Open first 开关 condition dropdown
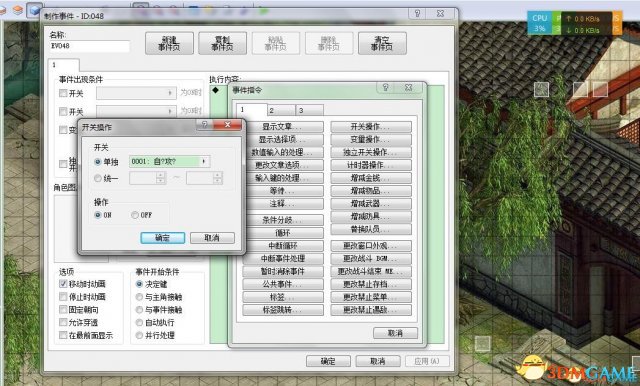Image resolution: width=640 pixels, height=386 pixels. tap(136, 93)
